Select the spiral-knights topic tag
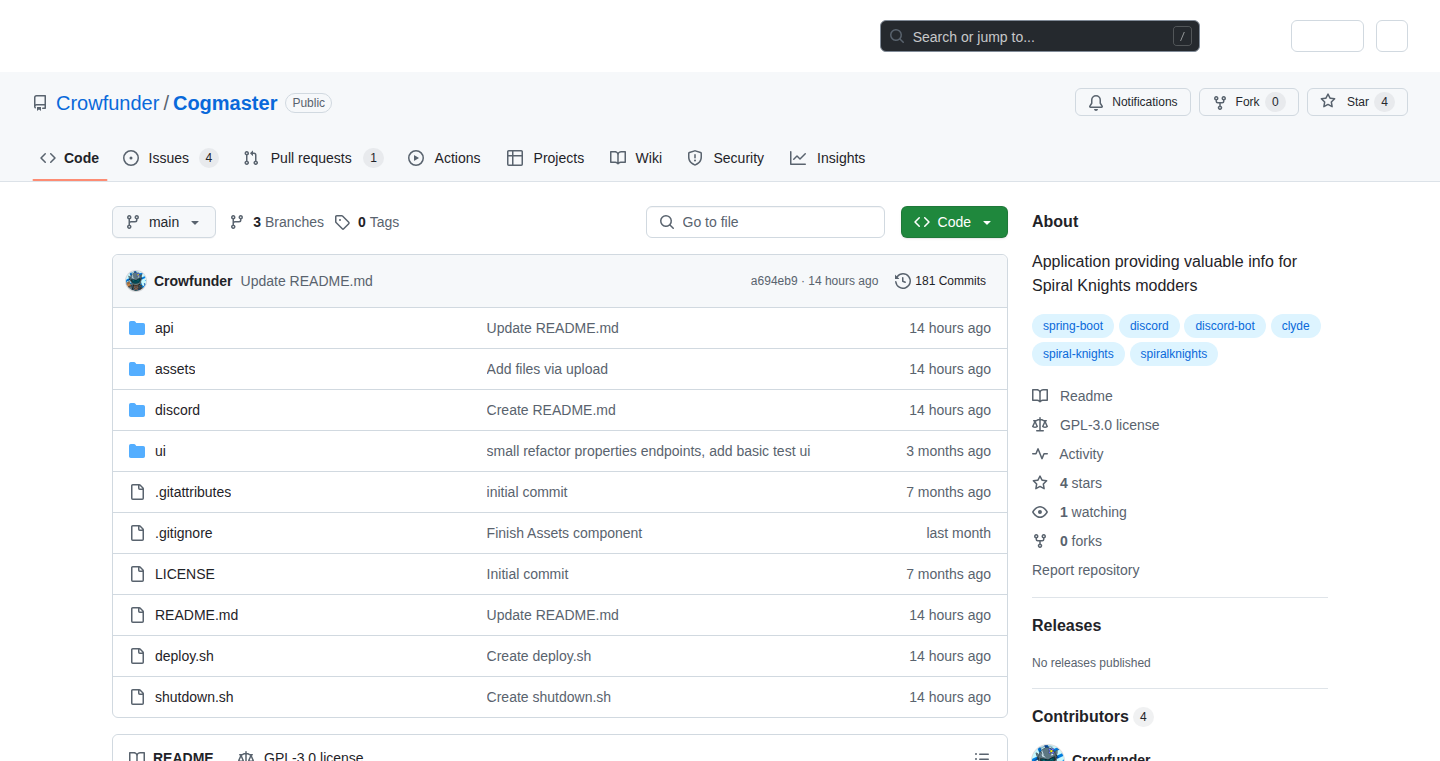 (1078, 354)
